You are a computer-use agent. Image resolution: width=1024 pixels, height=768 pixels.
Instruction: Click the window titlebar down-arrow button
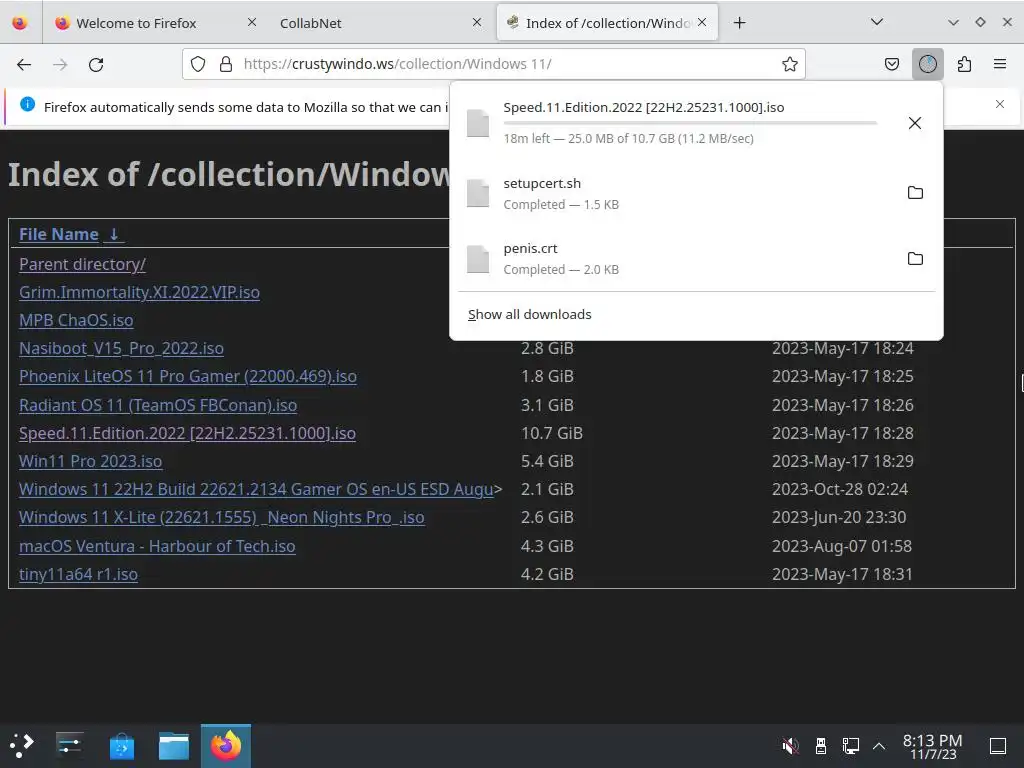pos(953,22)
